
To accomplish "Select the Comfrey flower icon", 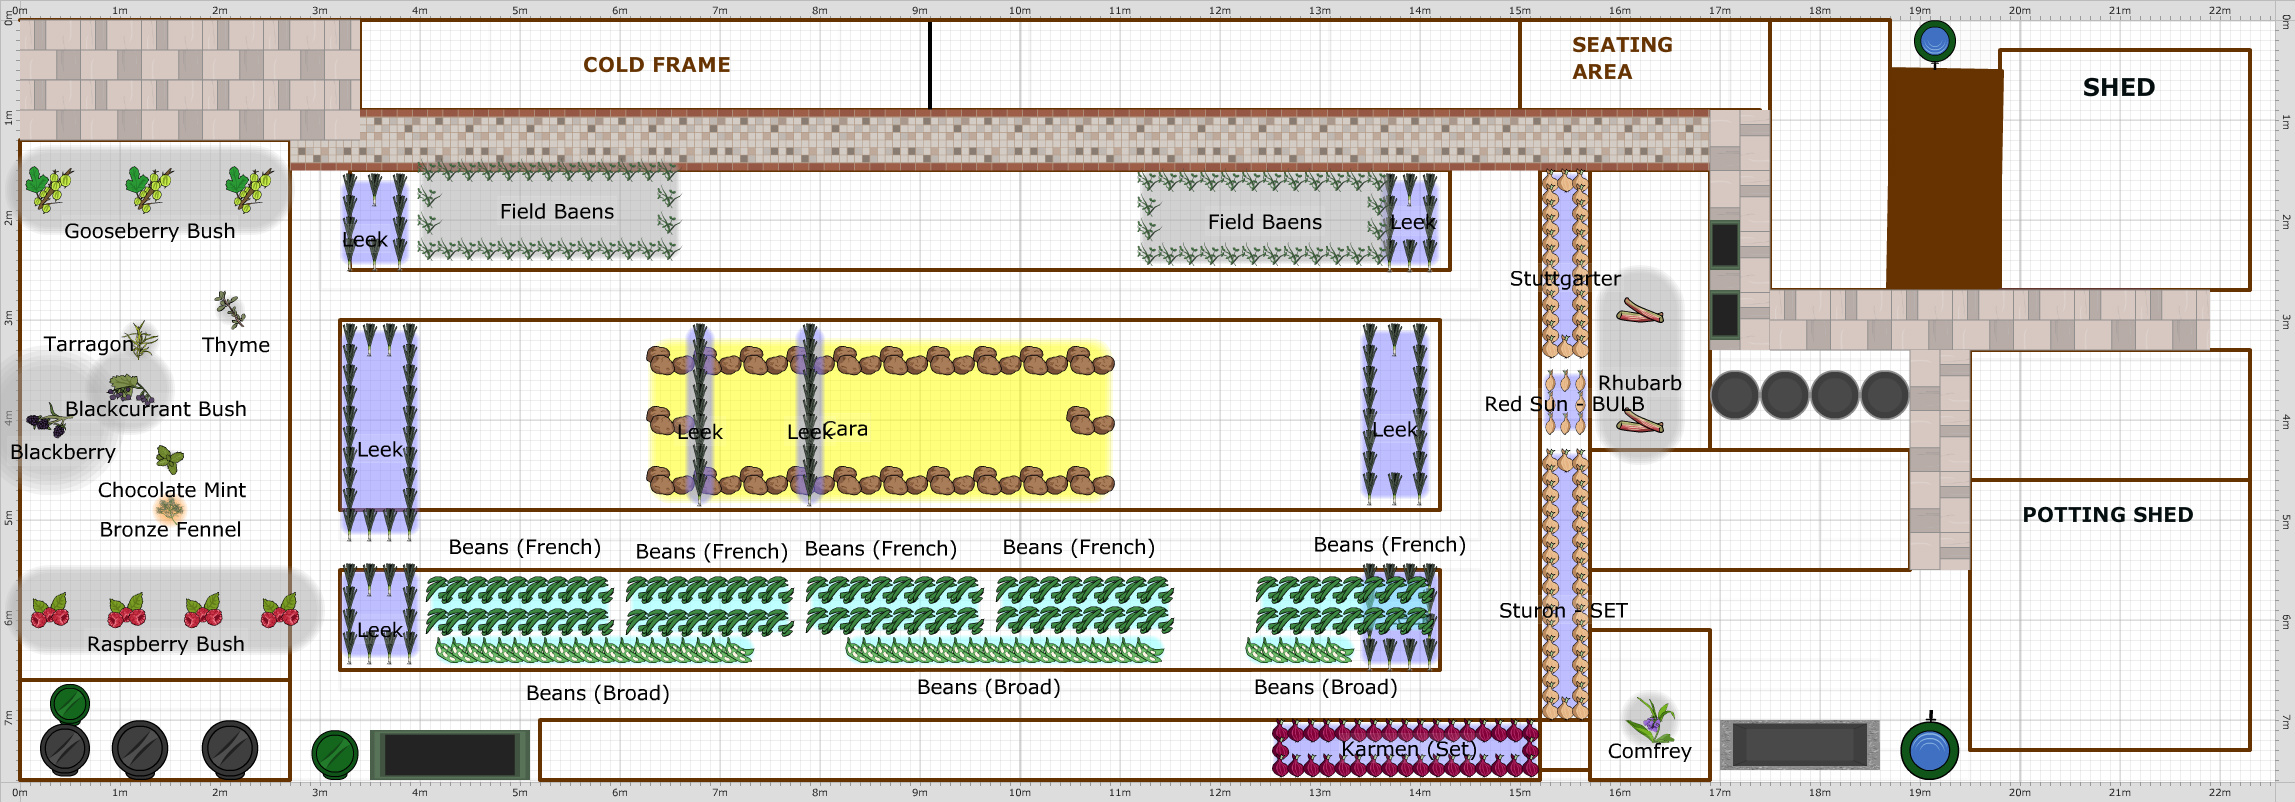I will [1650, 718].
